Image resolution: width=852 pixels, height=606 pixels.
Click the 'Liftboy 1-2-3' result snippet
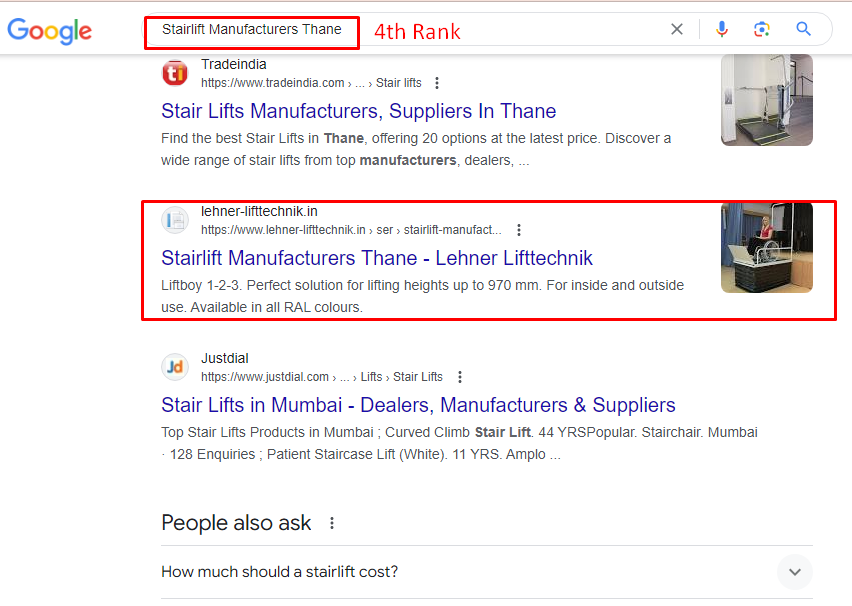coord(423,296)
